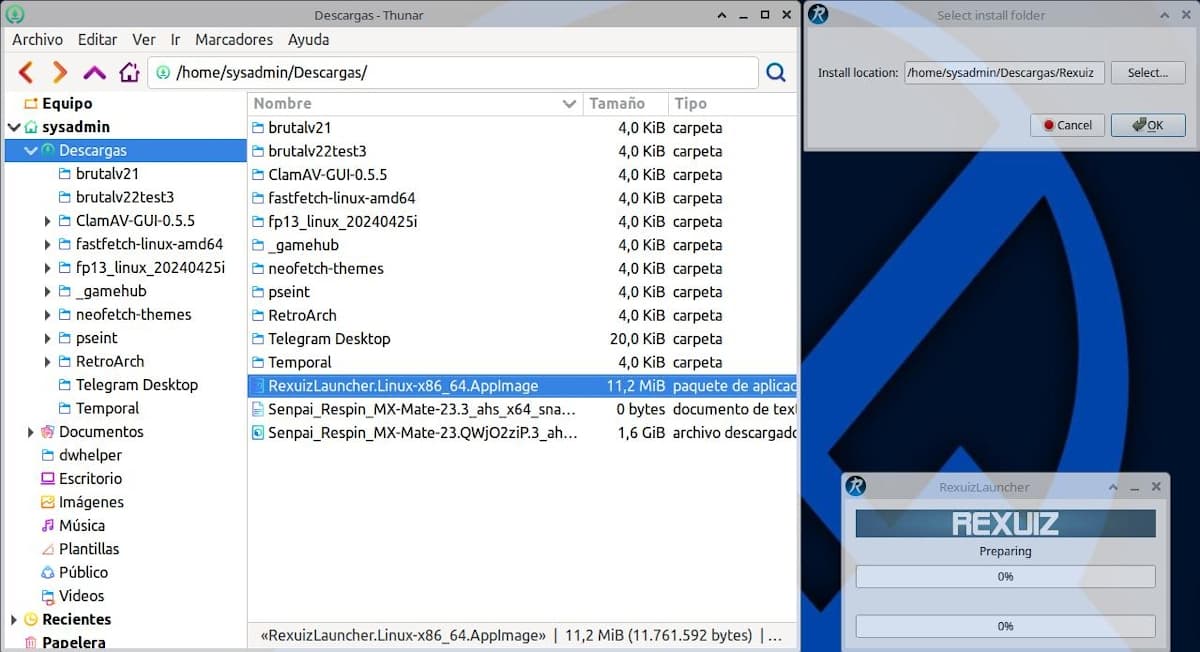Click Cancel in install folder dialog
Image resolution: width=1200 pixels, height=652 pixels.
pyautogui.click(x=1067, y=125)
